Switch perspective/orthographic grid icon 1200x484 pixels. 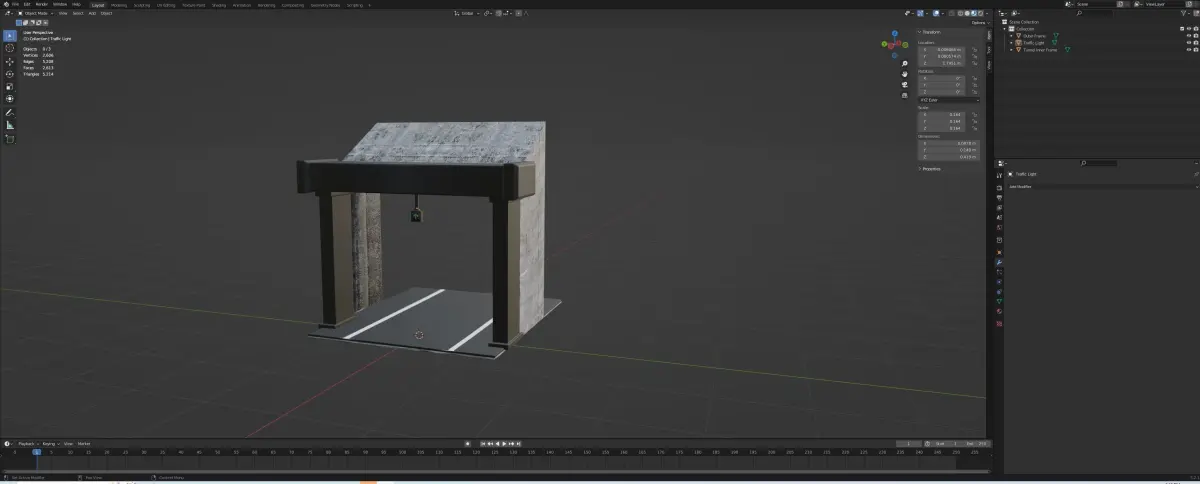click(x=905, y=96)
